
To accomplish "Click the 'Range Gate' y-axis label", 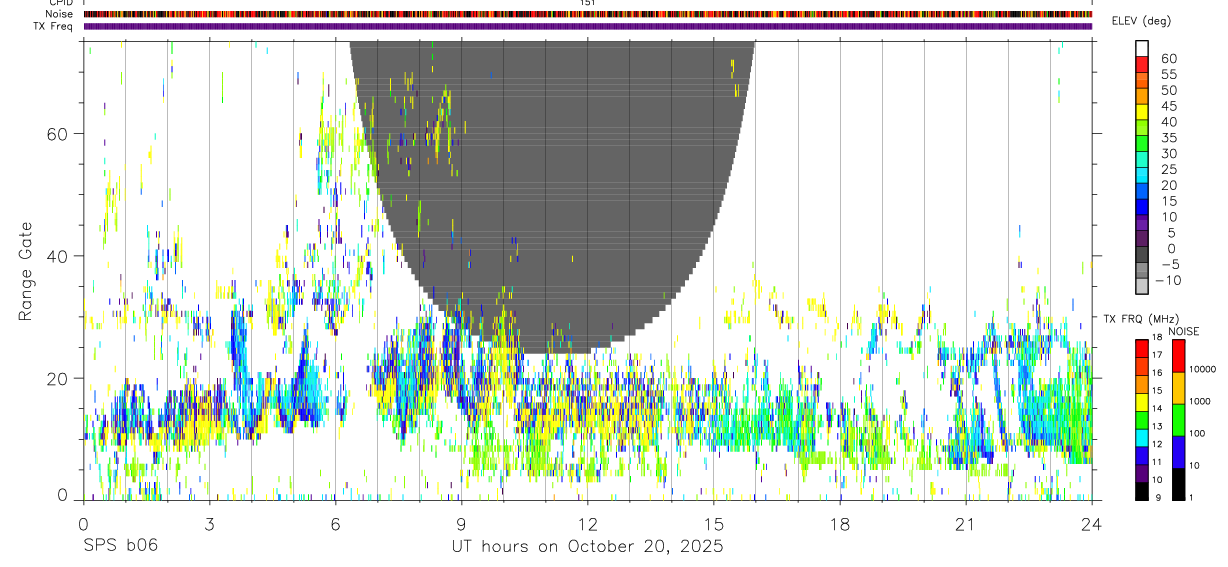I will pos(27,271).
